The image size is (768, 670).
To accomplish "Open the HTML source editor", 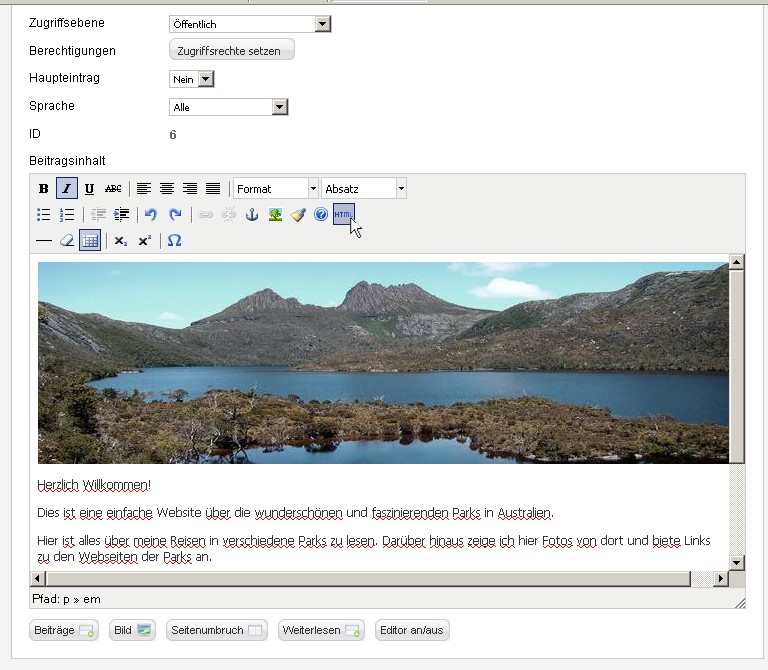I will 343,214.
